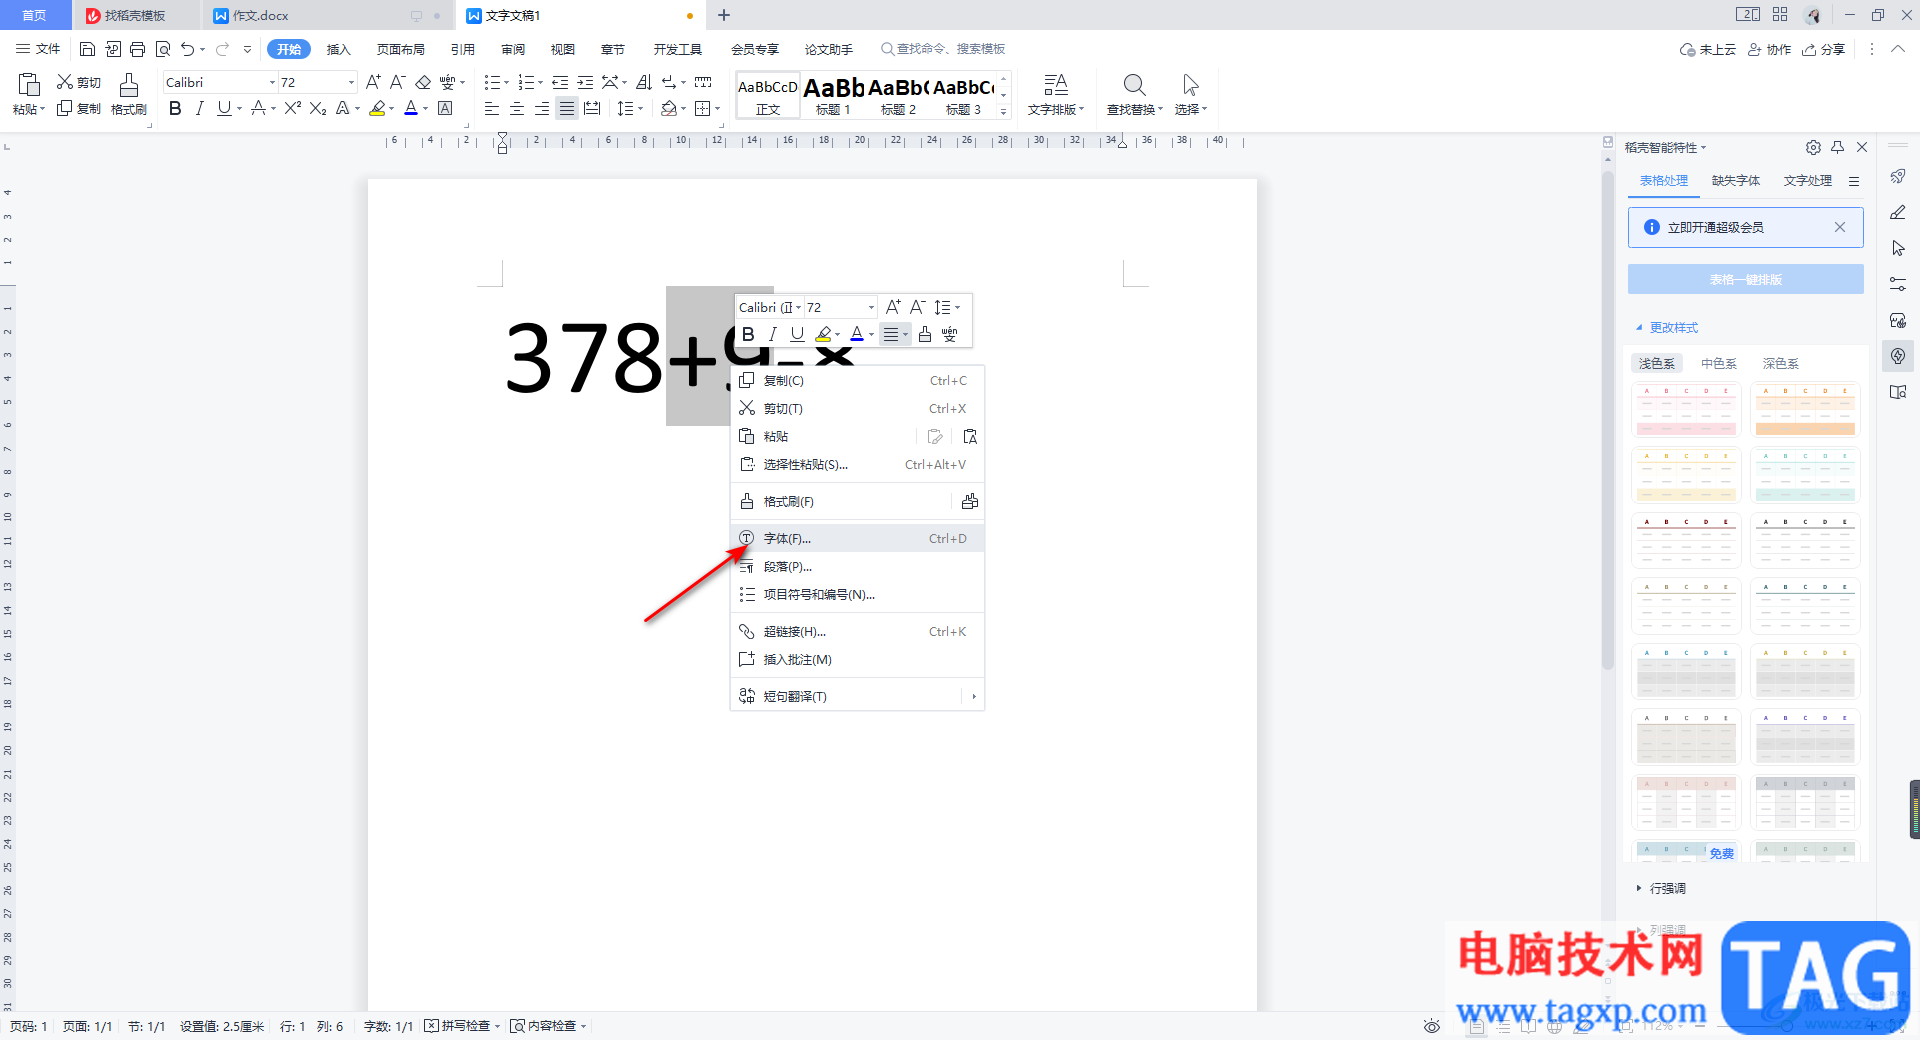Viewport: 1920px width, 1040px height.
Task: Pin the smart features side panel
Action: point(1837,147)
